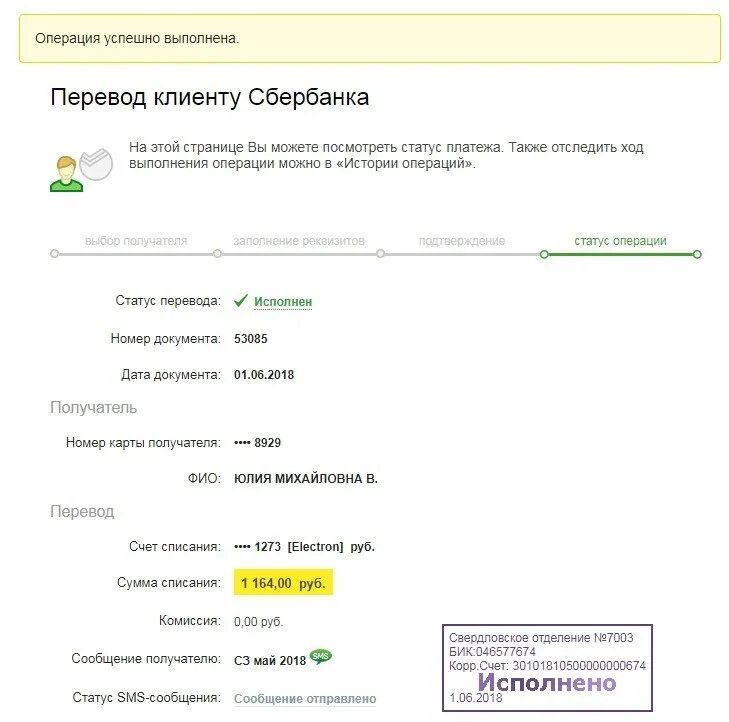Image resolution: width=729 pixels, height=722 pixels.
Task: Click the highlighted 1 164,00 руб. amount
Action: (x=284, y=583)
